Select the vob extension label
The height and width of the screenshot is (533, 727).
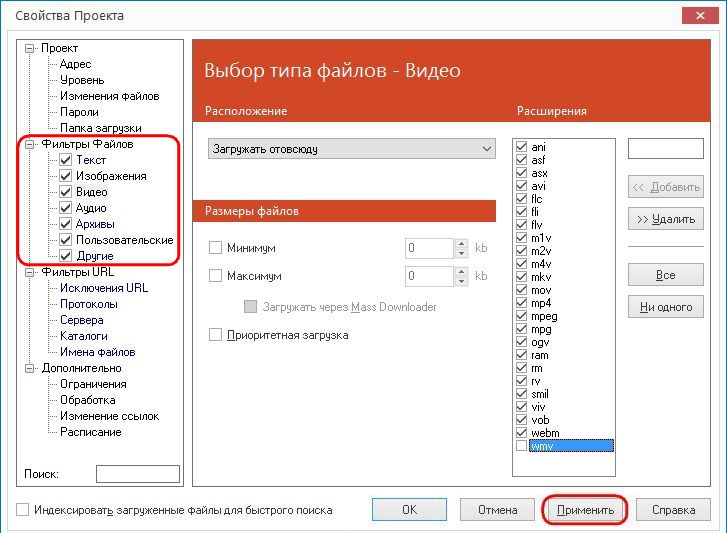pyautogui.click(x=540, y=420)
